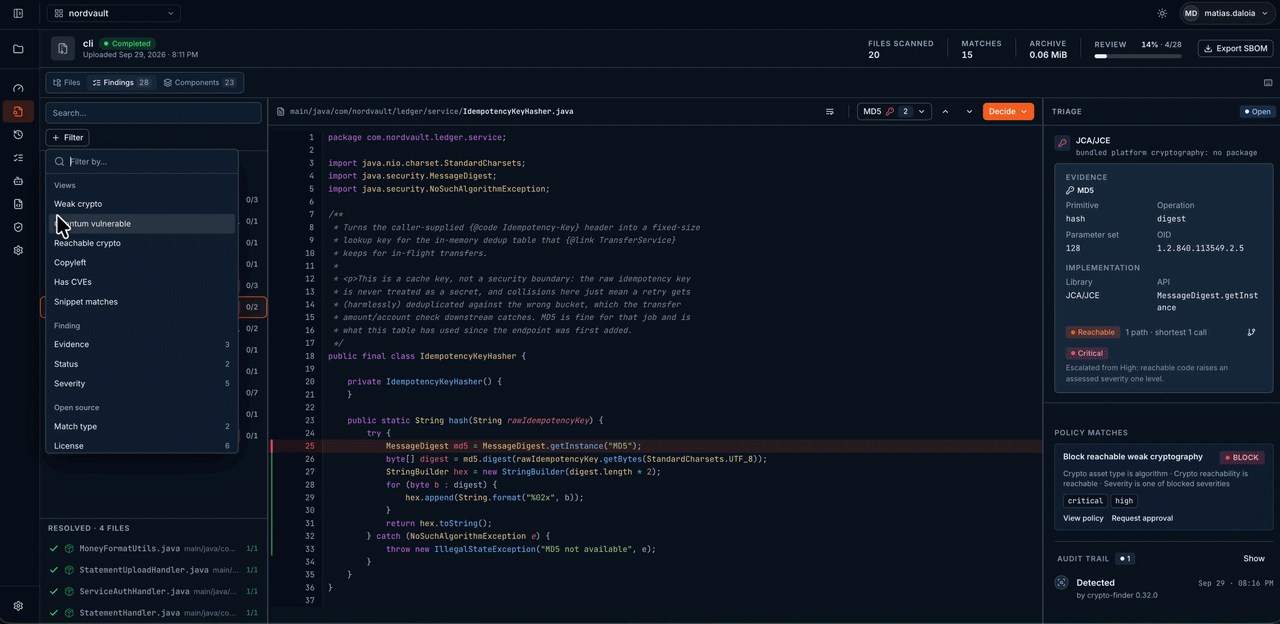Open the nordvault workspace dropdown

pos(113,13)
